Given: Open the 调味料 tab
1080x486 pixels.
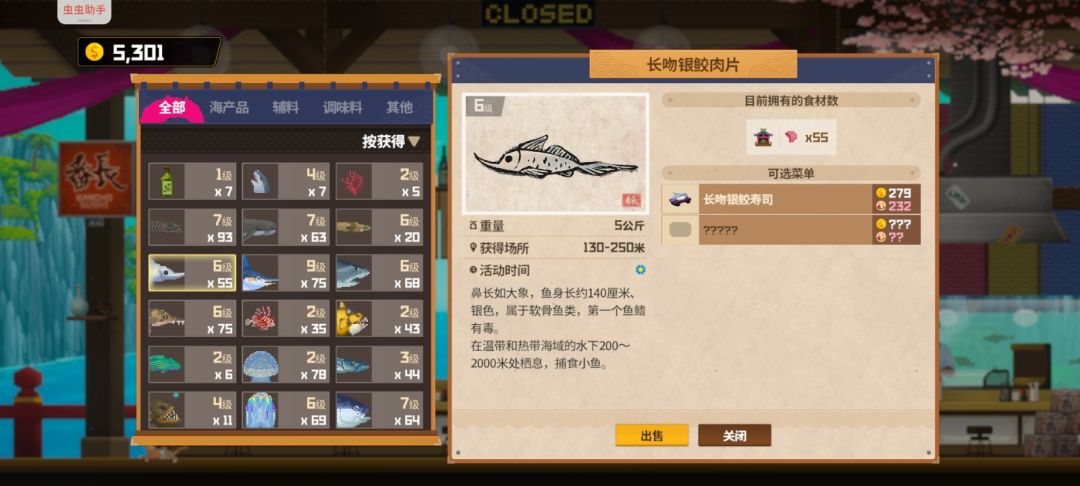Looking at the screenshot, I should coord(342,107).
